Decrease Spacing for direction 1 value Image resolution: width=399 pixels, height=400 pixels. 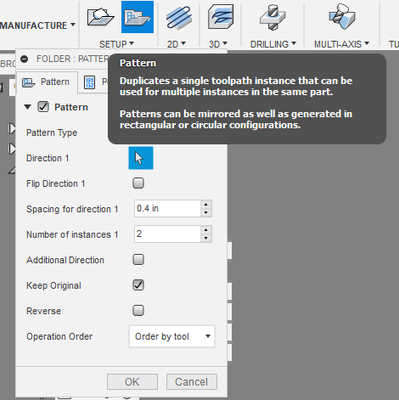(206, 213)
